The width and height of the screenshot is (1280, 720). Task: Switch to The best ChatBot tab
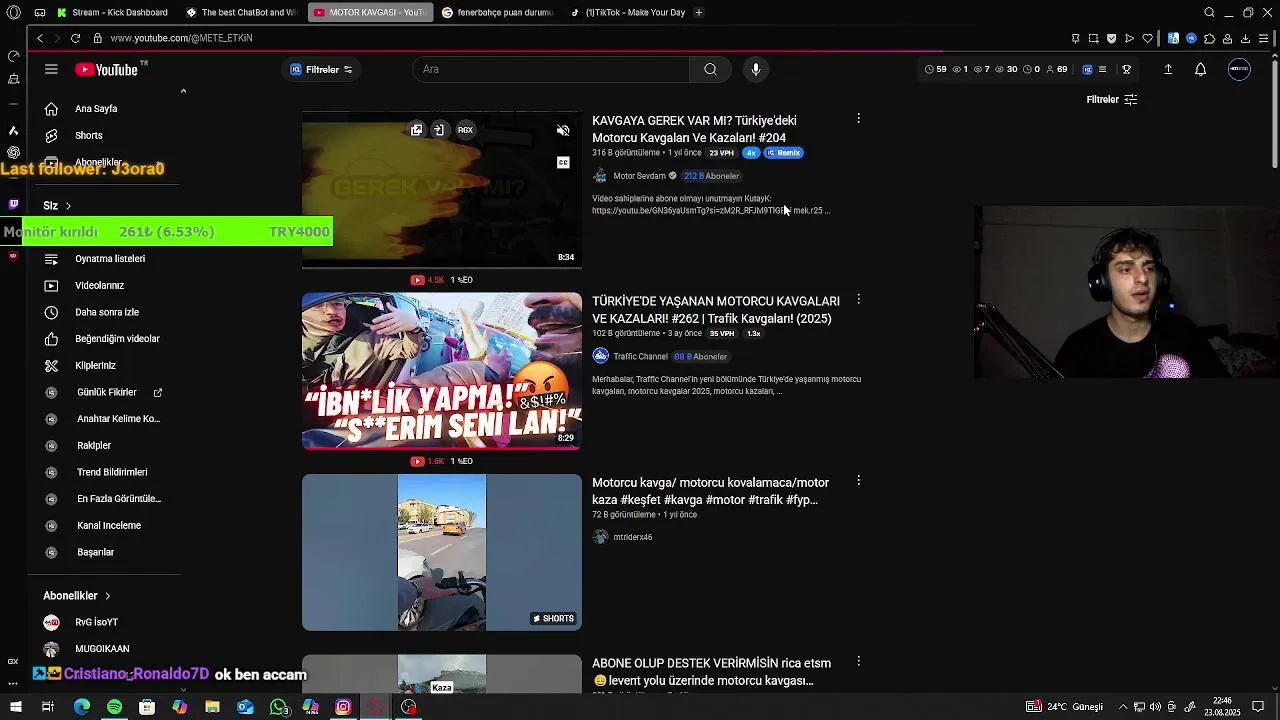[x=241, y=12]
